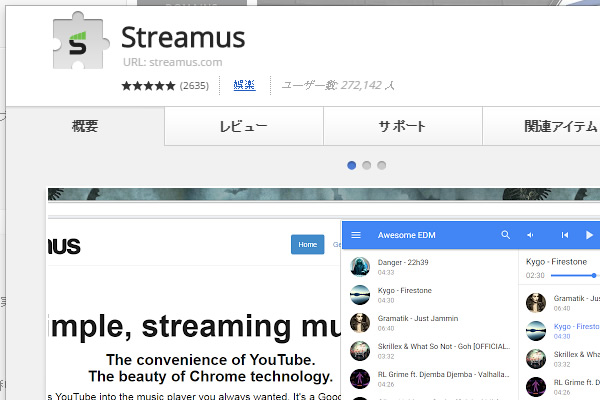Open the 概要 overview tab

pos(85,126)
